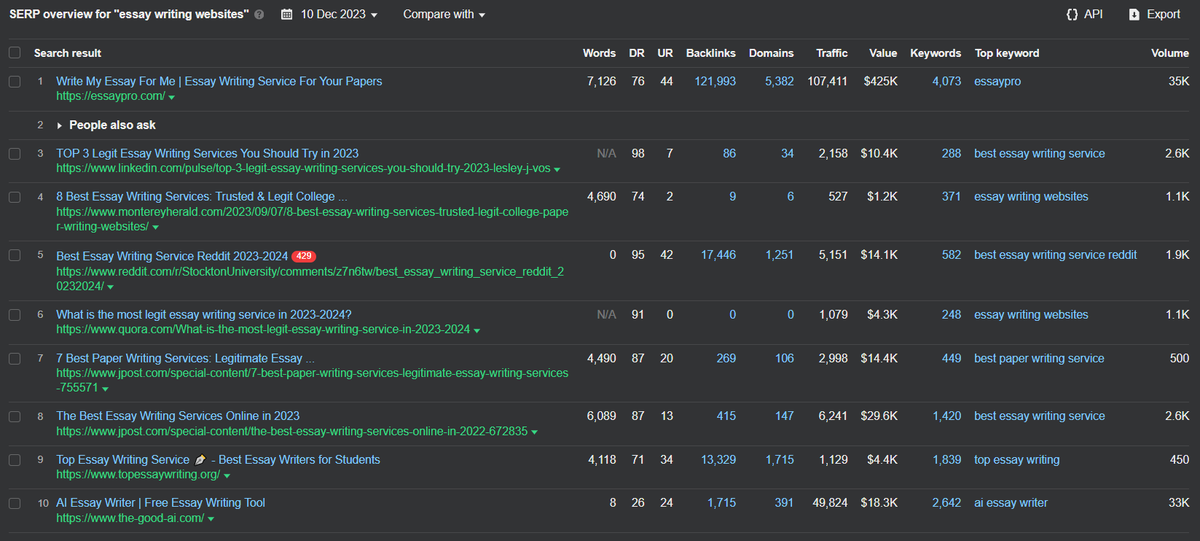Open URL dropdown arrow for the-good-ai.com

pyautogui.click(x=211, y=520)
